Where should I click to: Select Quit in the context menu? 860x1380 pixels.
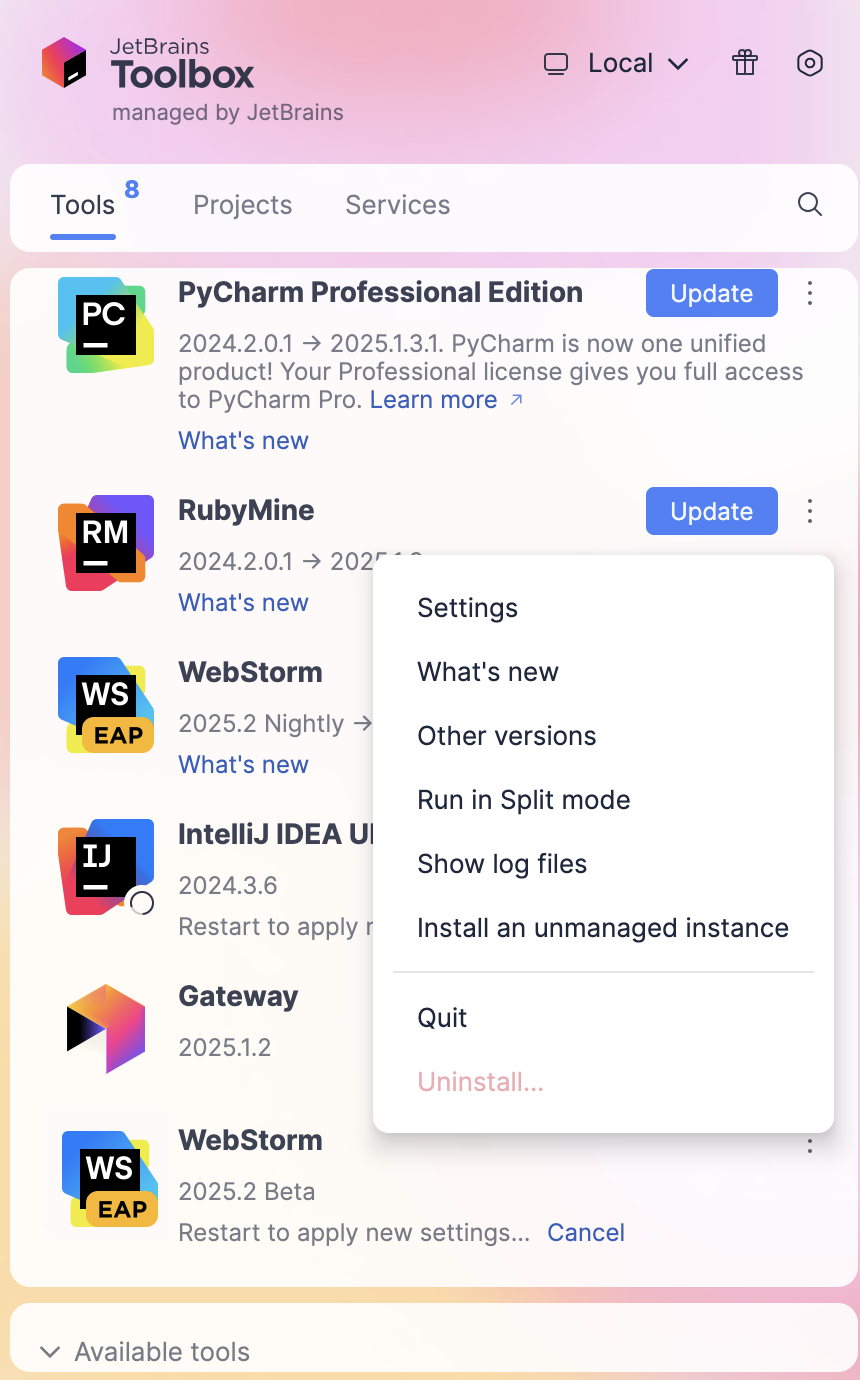point(442,1017)
